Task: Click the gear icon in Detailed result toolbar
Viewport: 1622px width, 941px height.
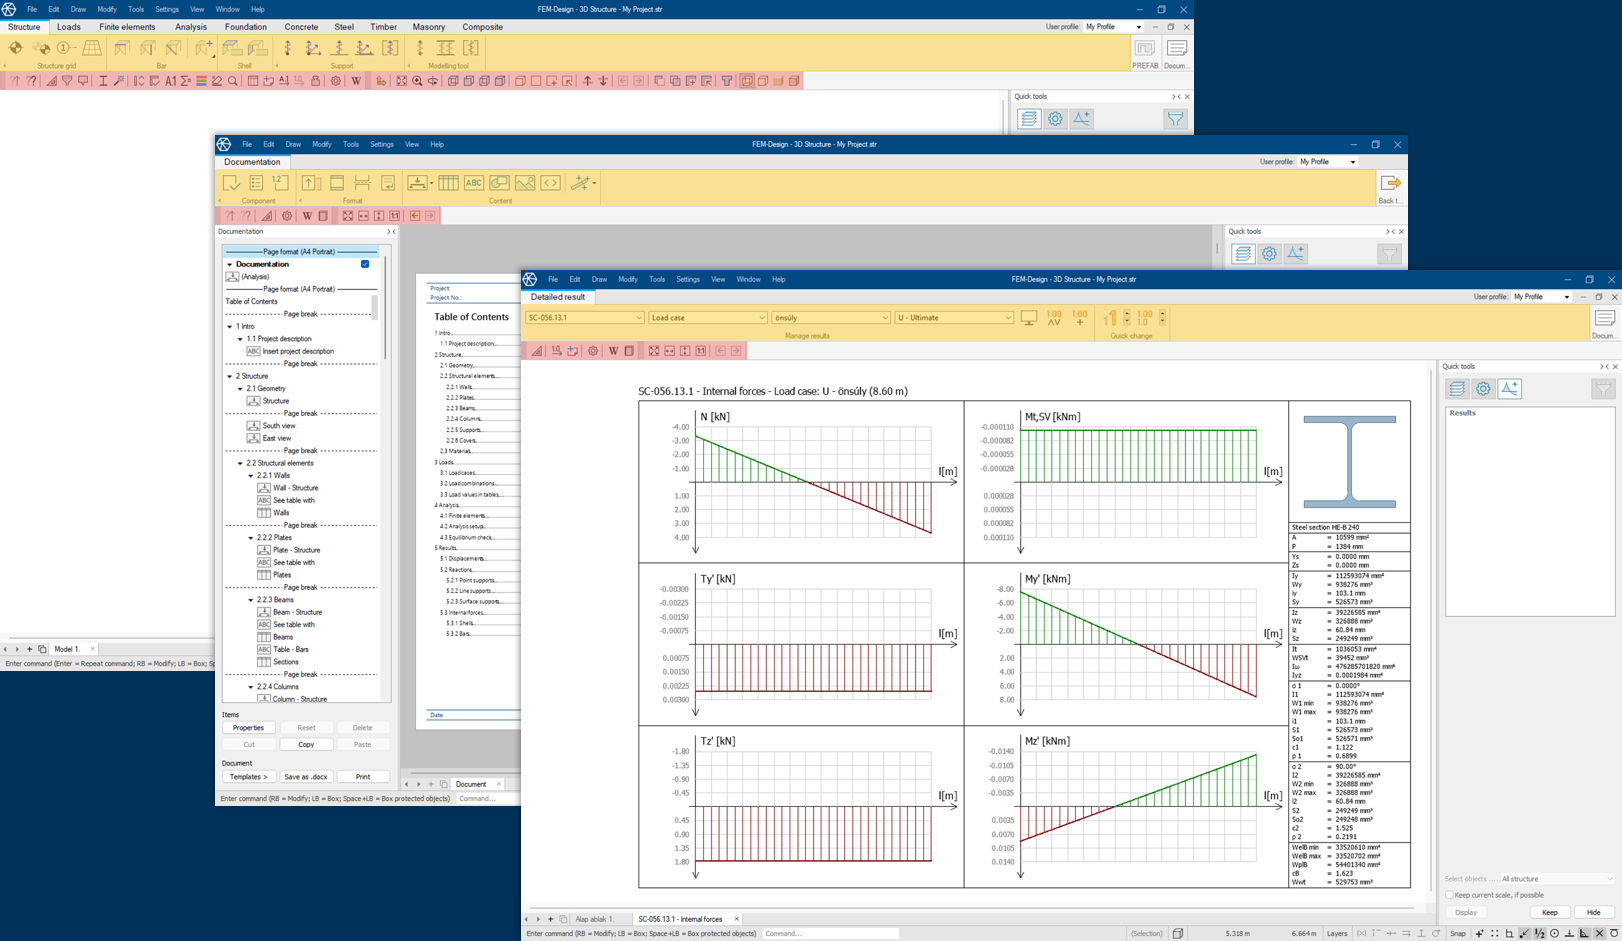Action: [593, 351]
